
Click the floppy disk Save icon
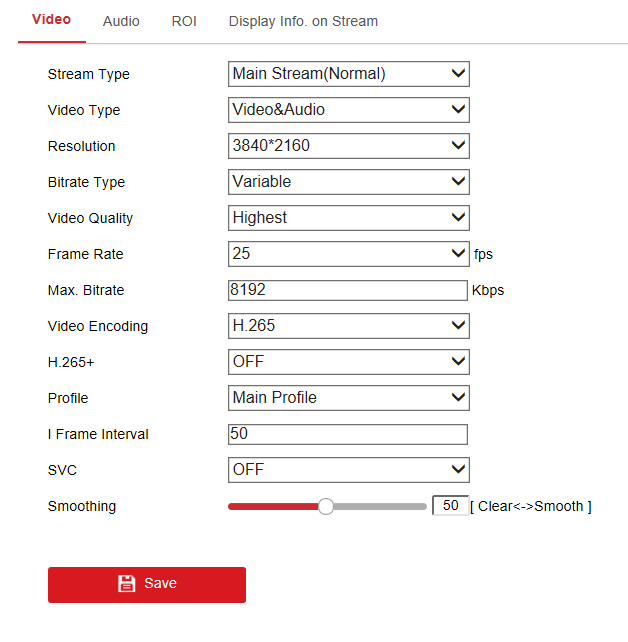pyautogui.click(x=126, y=584)
